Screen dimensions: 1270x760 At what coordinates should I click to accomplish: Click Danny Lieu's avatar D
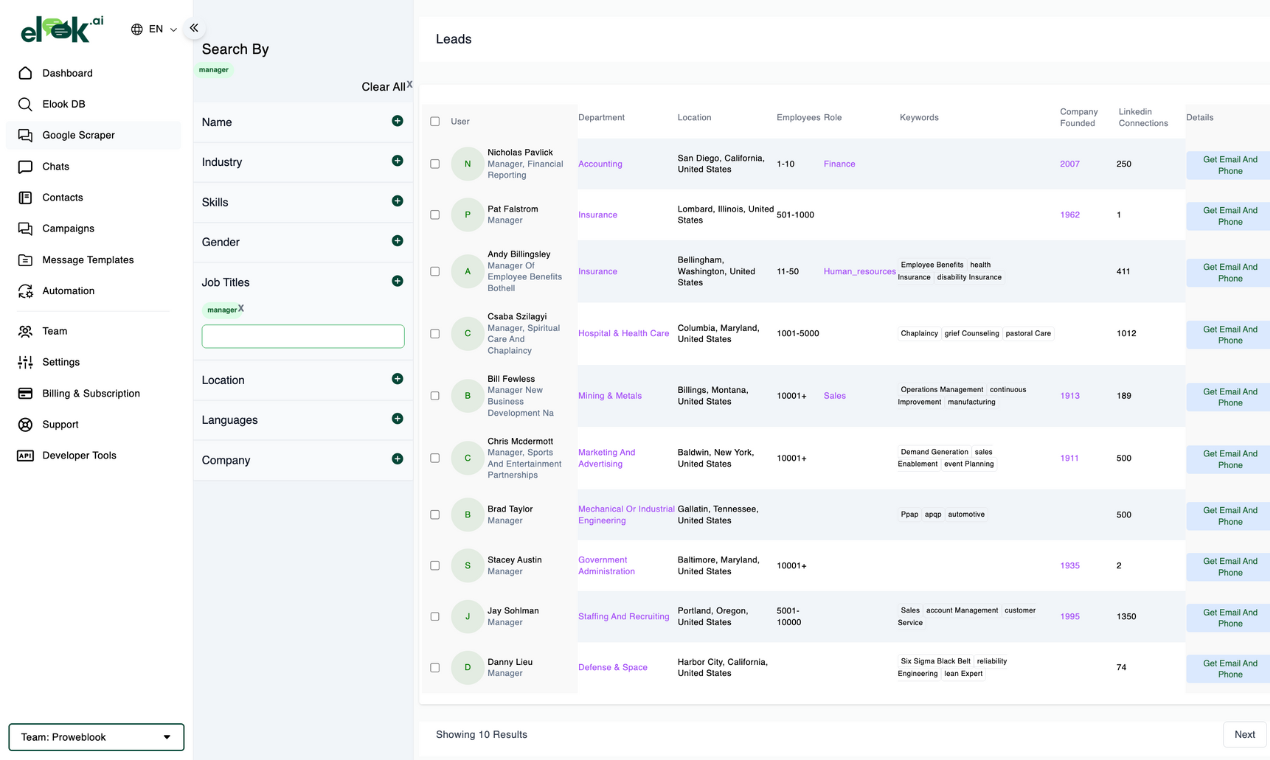click(x=467, y=668)
